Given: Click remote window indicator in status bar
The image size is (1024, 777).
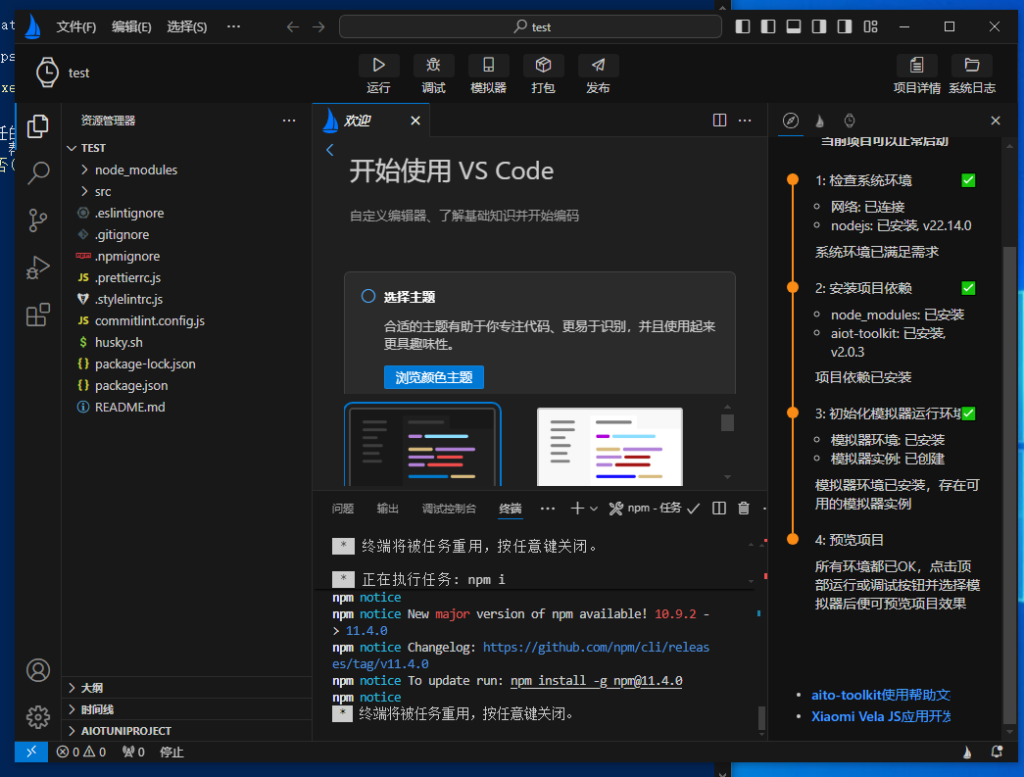Looking at the screenshot, I should point(31,752).
